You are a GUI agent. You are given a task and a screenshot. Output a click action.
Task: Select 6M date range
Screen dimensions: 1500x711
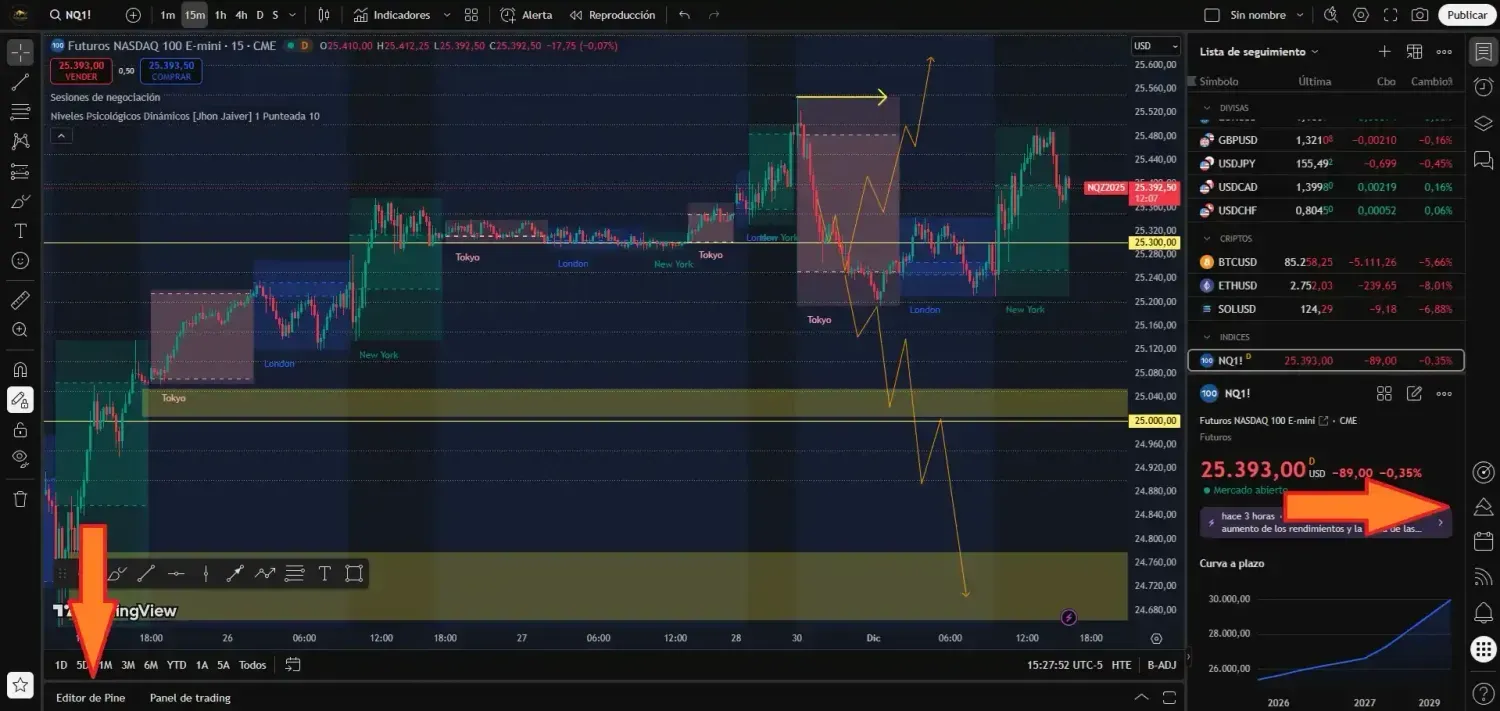pyautogui.click(x=150, y=665)
